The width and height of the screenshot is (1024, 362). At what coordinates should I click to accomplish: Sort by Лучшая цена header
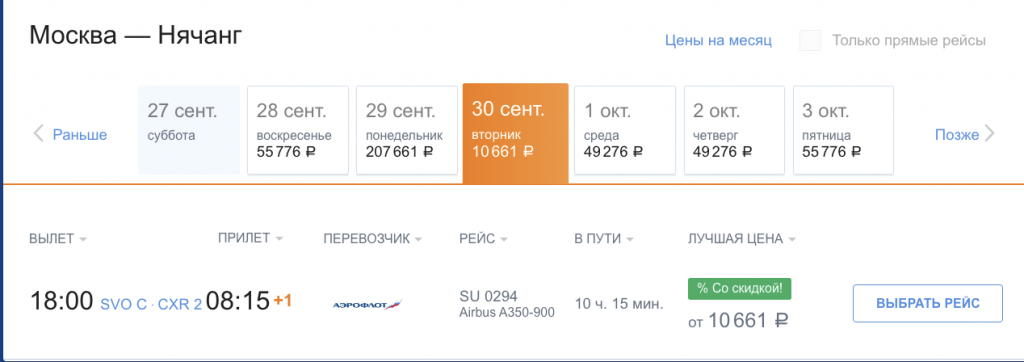[742, 239]
